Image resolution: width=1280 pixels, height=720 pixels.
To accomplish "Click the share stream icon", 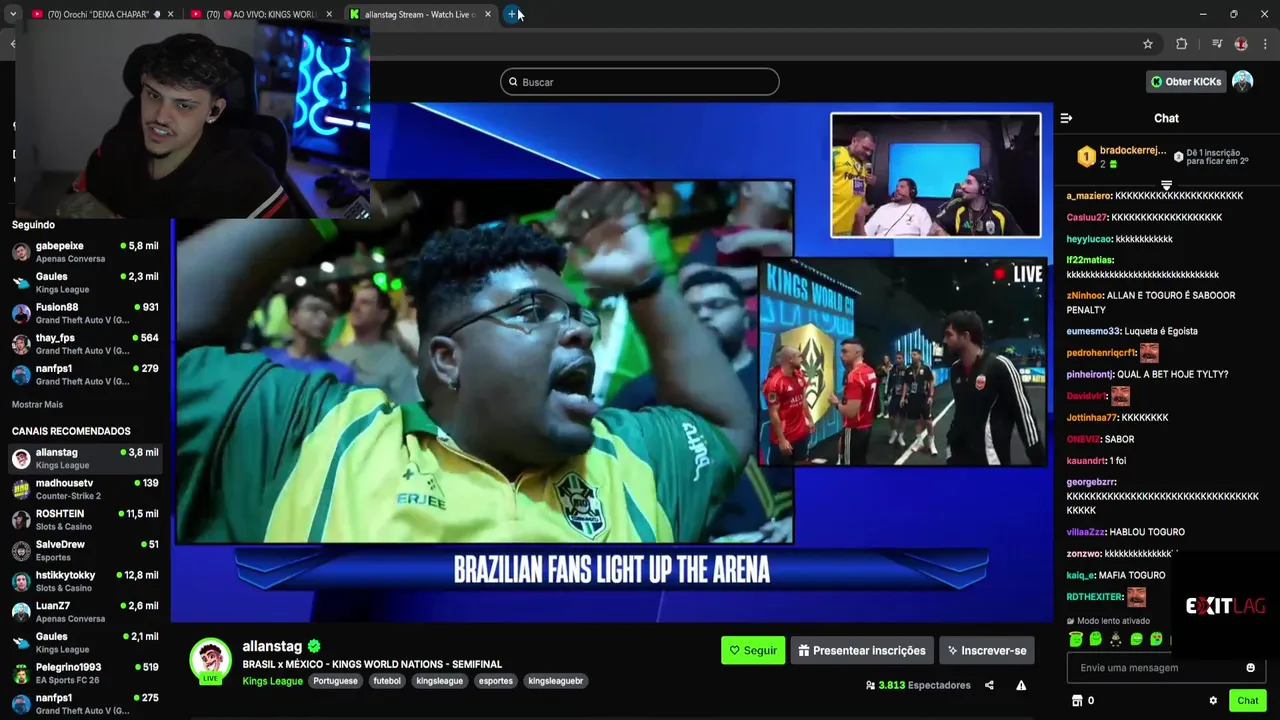I will coord(989,685).
